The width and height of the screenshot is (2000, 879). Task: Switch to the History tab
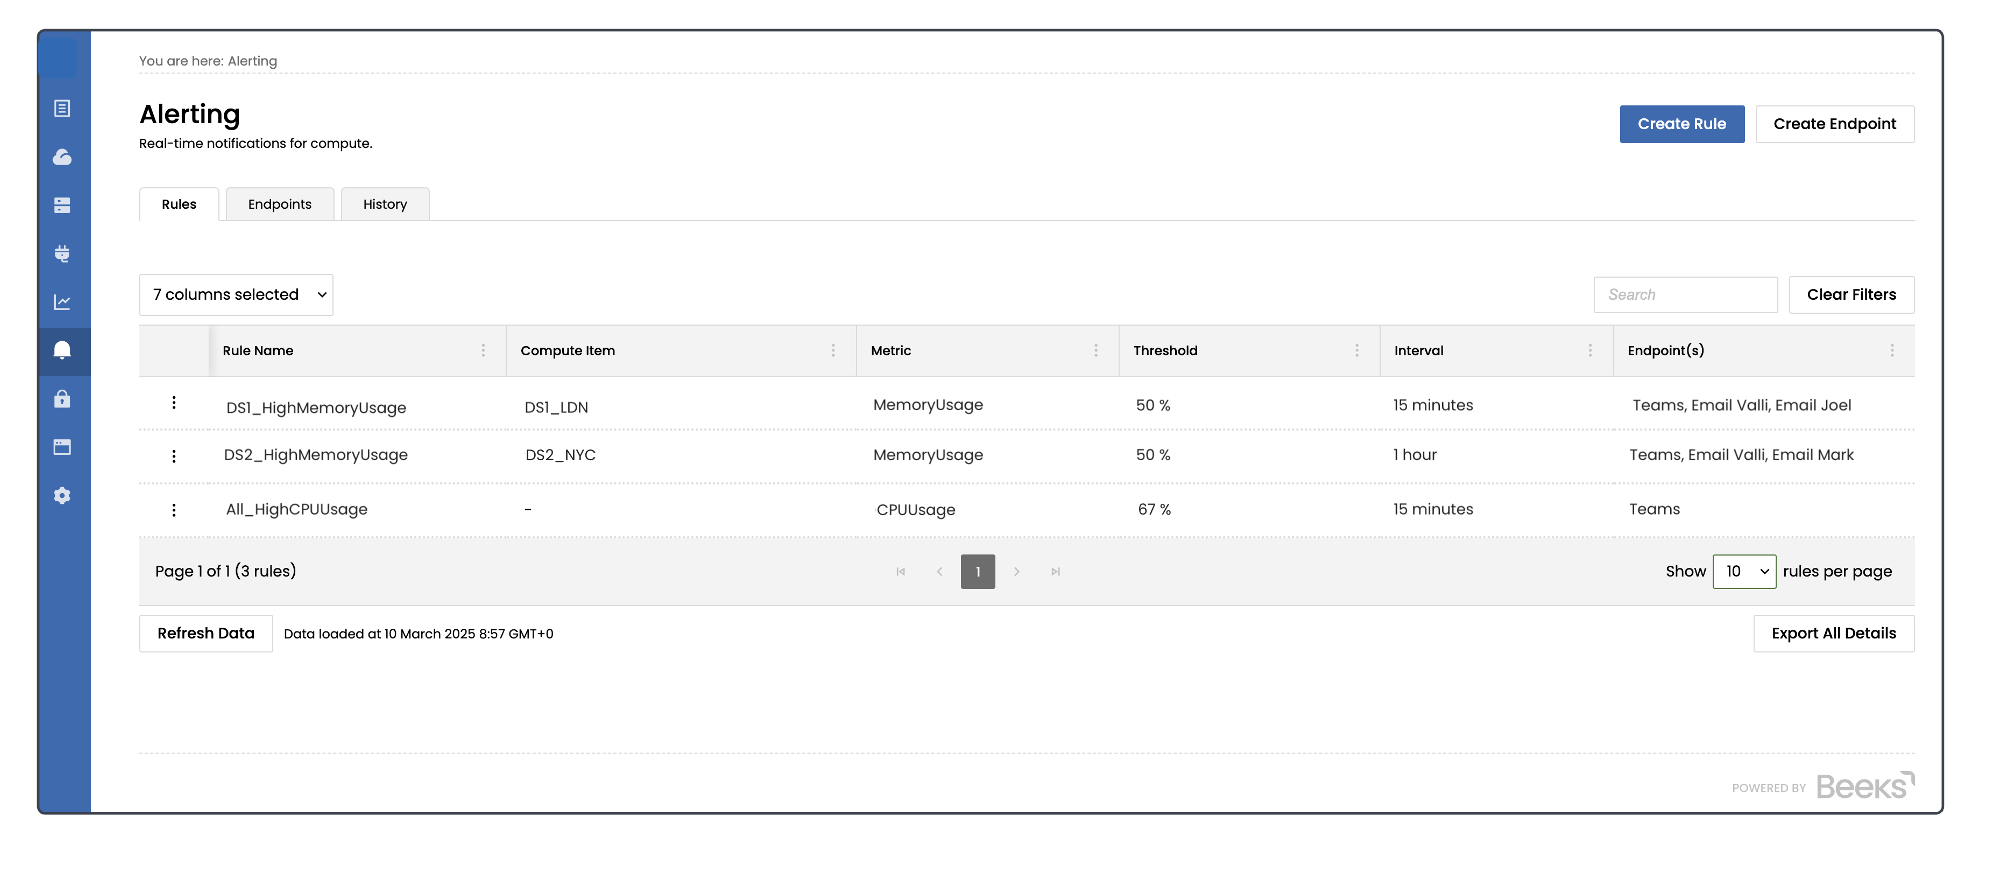click(x=385, y=205)
